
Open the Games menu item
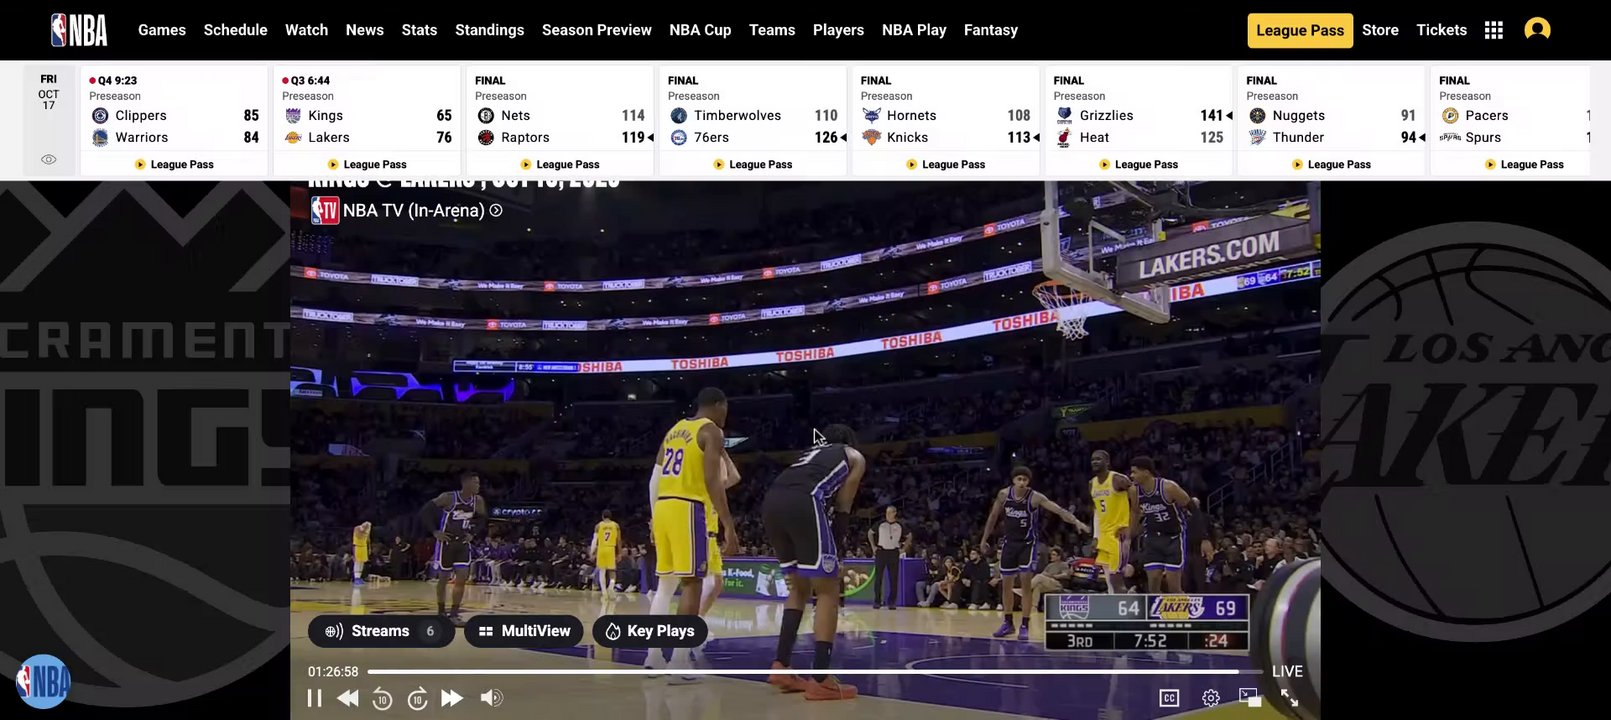pyautogui.click(x=162, y=30)
